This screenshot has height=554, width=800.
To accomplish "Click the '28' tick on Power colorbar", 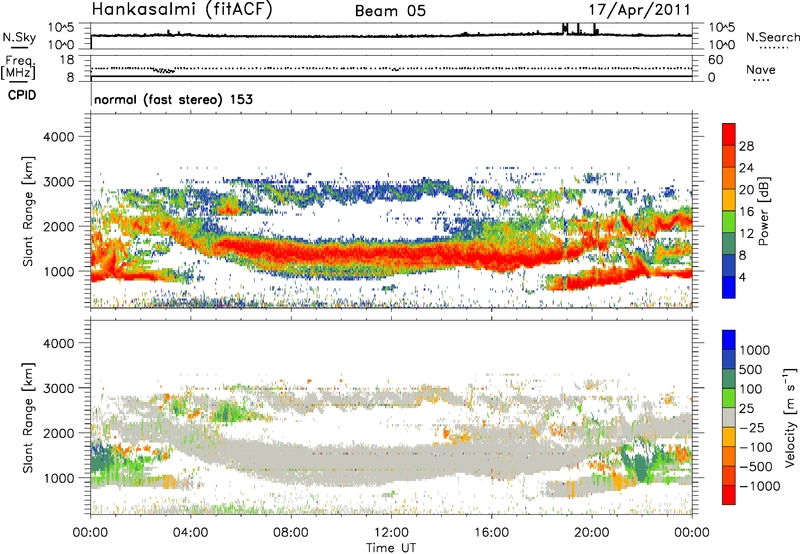I will [x=746, y=146].
